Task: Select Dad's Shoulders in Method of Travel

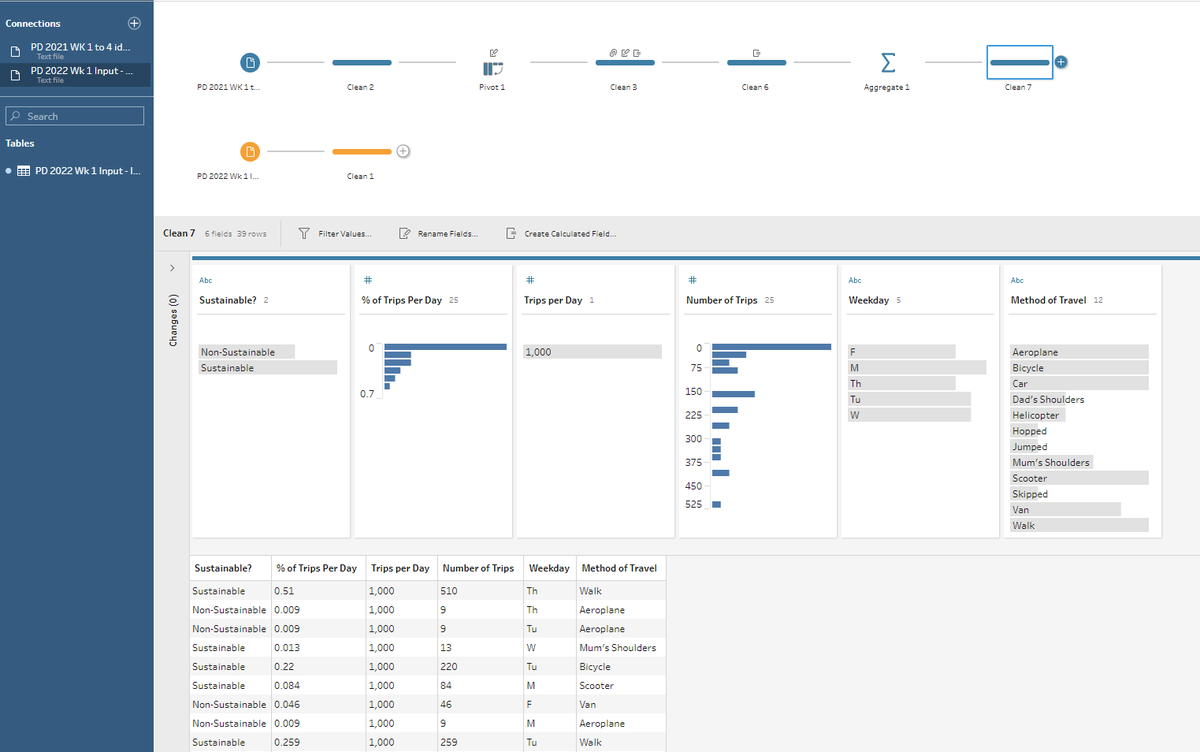Action: click(x=1048, y=400)
